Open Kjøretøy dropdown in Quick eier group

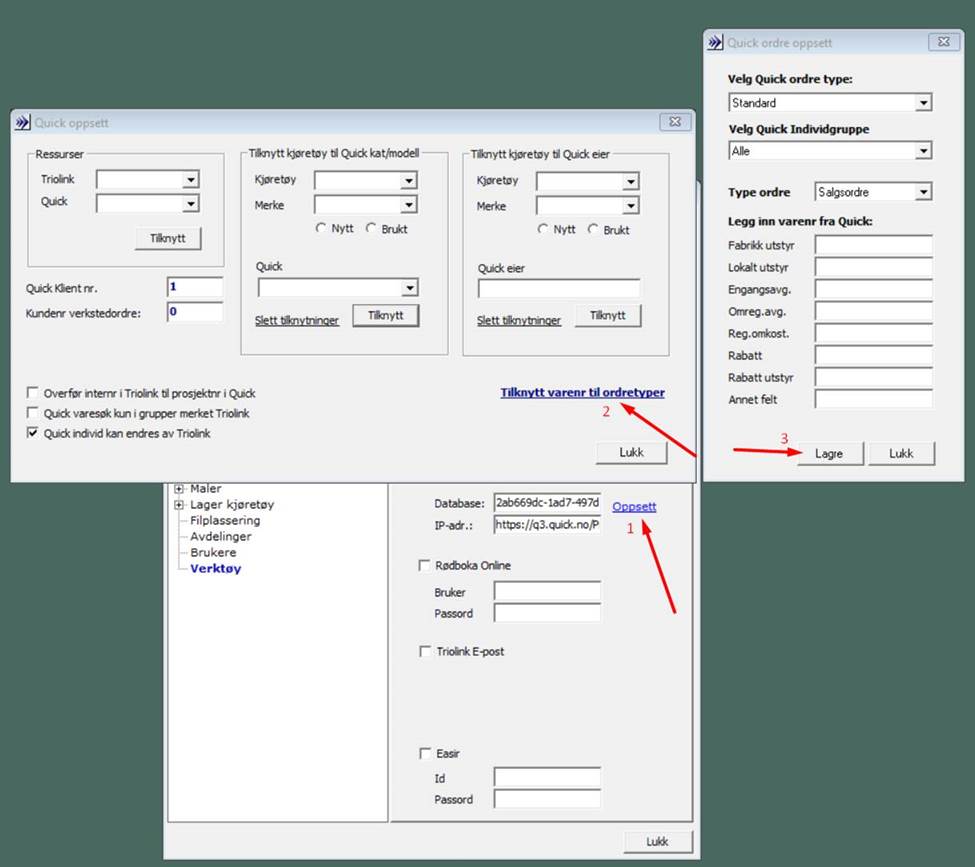[631, 181]
